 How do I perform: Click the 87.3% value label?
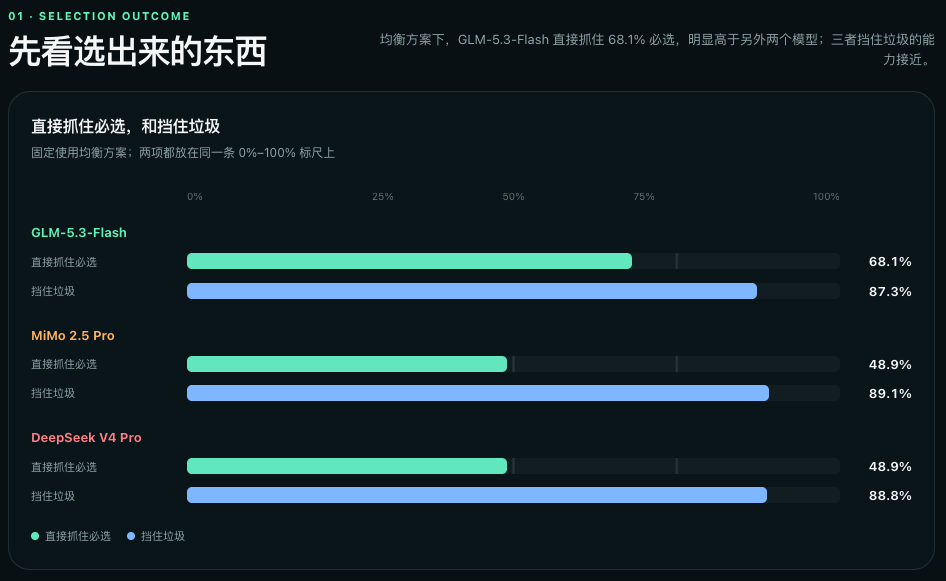click(x=890, y=291)
